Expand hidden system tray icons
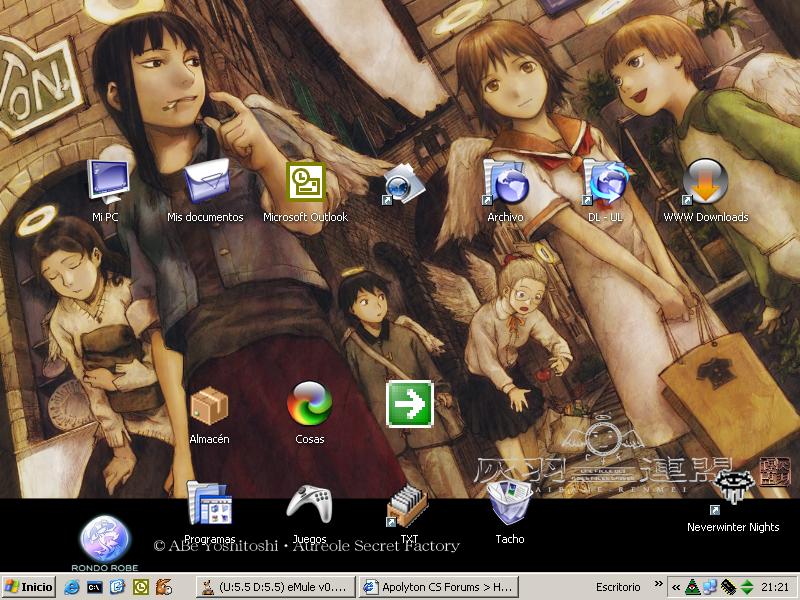The width and height of the screenshot is (800, 600). pyautogui.click(x=676, y=587)
